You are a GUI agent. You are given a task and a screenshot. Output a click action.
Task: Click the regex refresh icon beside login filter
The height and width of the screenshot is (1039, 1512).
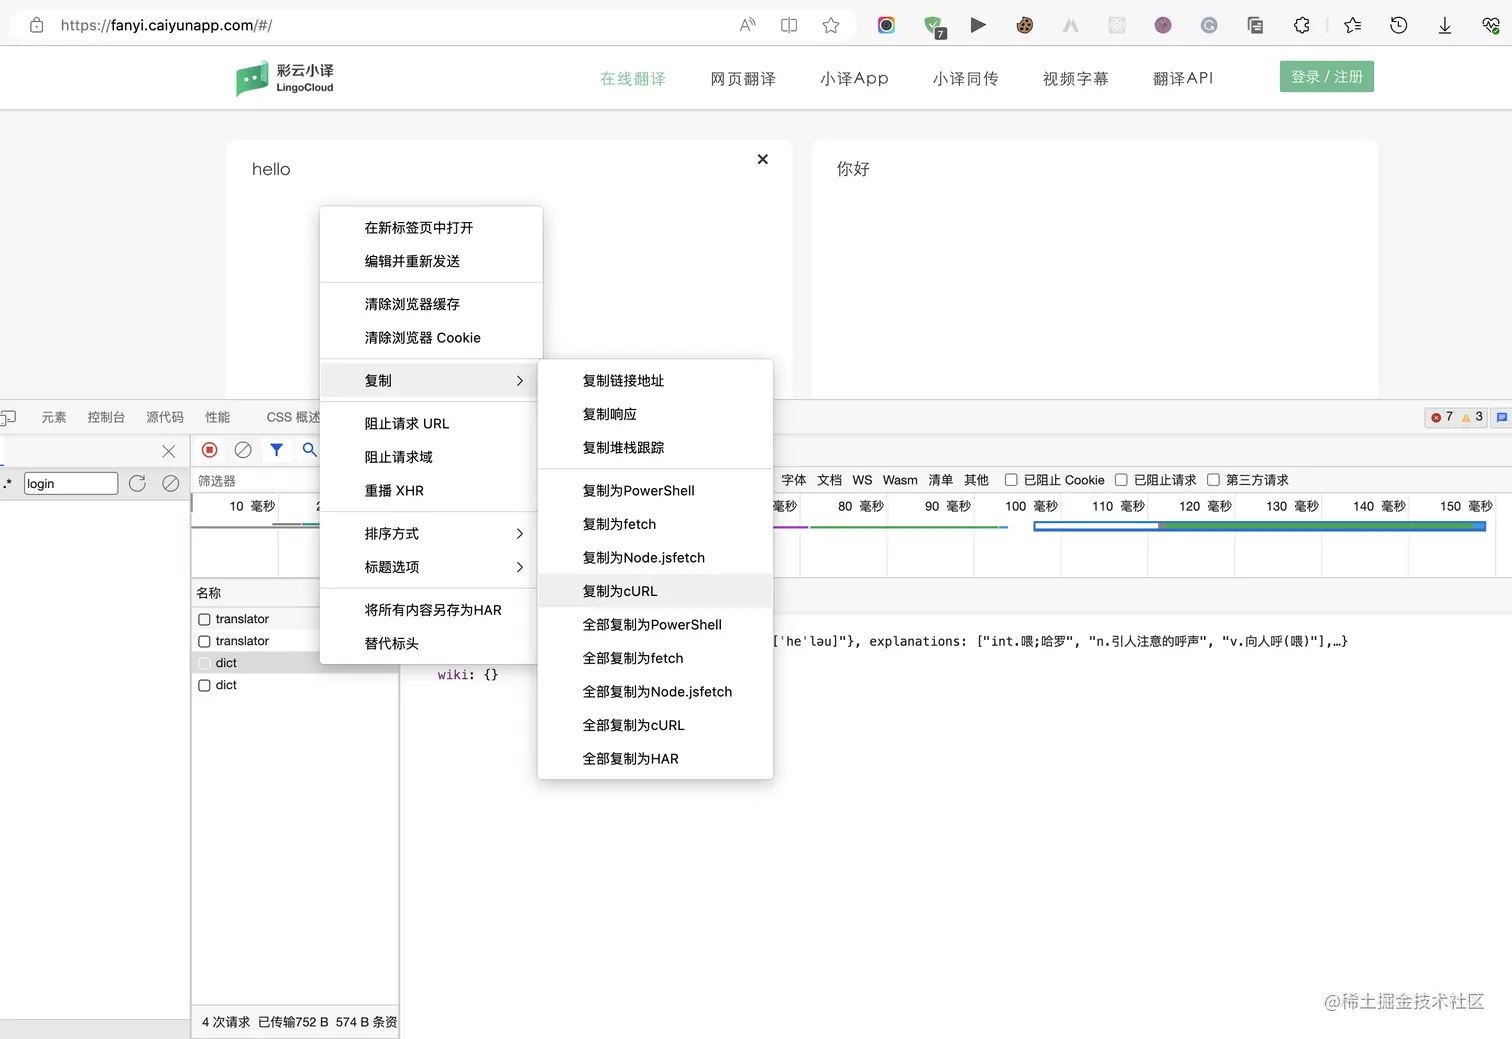(137, 483)
